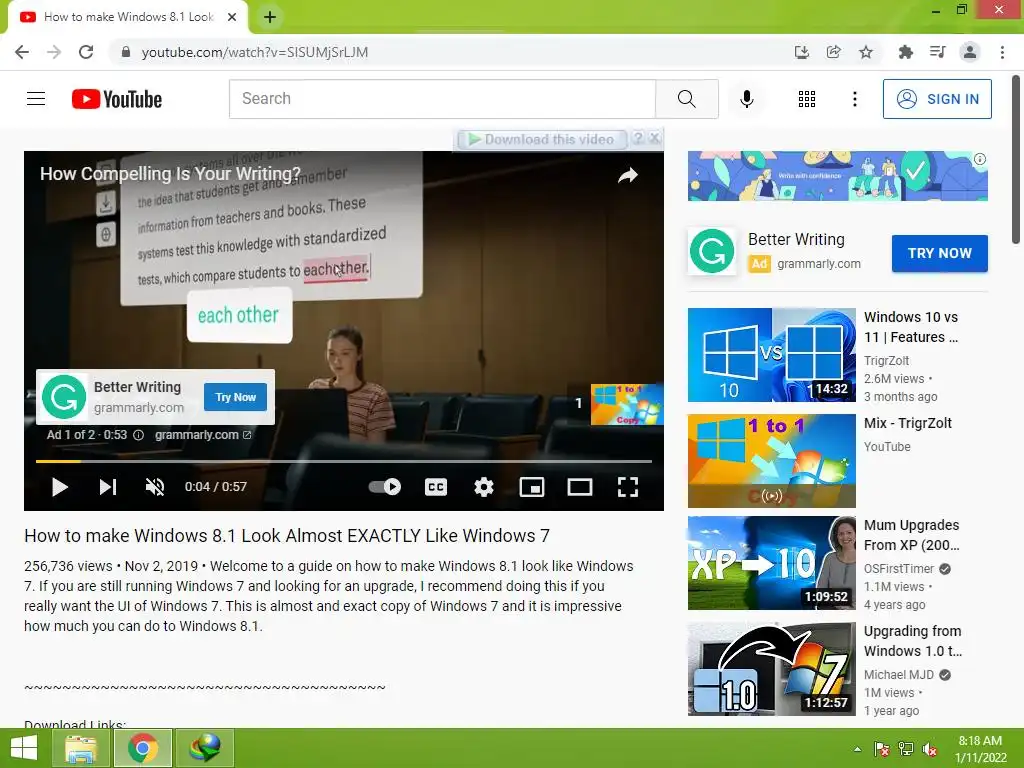
Task: Open File Explorer from taskbar
Action: click(x=80, y=748)
